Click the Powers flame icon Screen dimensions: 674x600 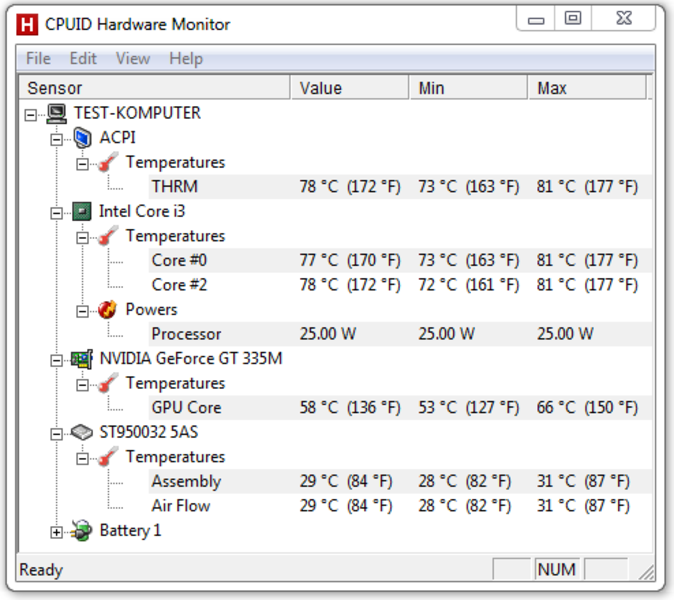click(x=107, y=309)
